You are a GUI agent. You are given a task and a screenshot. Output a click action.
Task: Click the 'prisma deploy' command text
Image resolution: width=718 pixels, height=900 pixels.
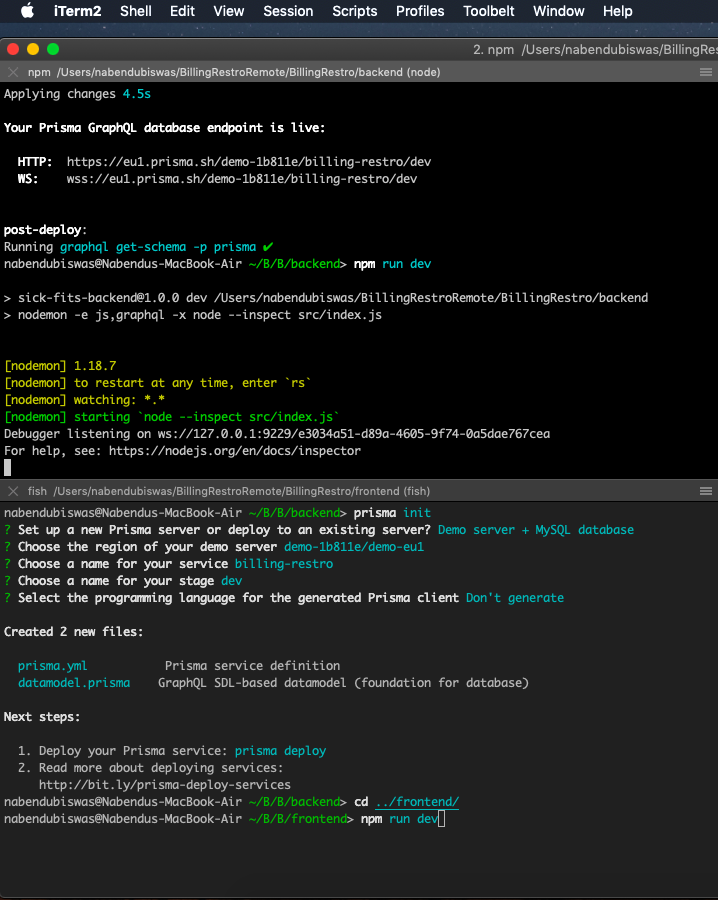coord(280,751)
